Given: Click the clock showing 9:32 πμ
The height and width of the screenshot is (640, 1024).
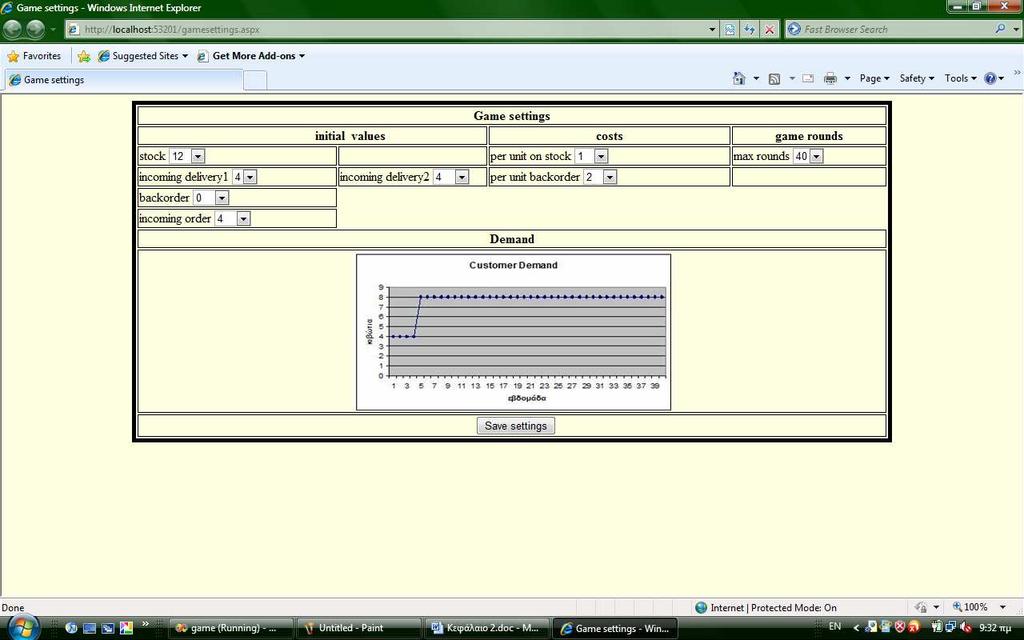Looking at the screenshot, I should tap(995, 628).
